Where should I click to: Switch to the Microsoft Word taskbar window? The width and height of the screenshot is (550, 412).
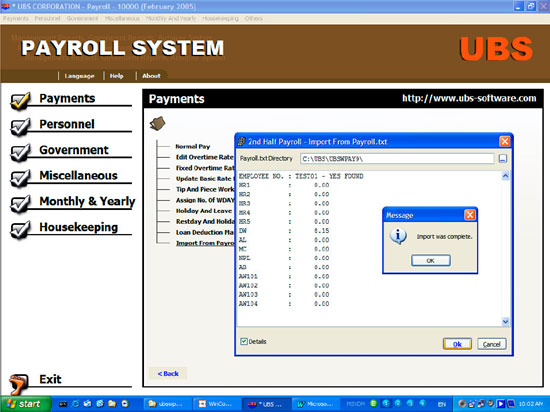pyautogui.click(x=315, y=404)
